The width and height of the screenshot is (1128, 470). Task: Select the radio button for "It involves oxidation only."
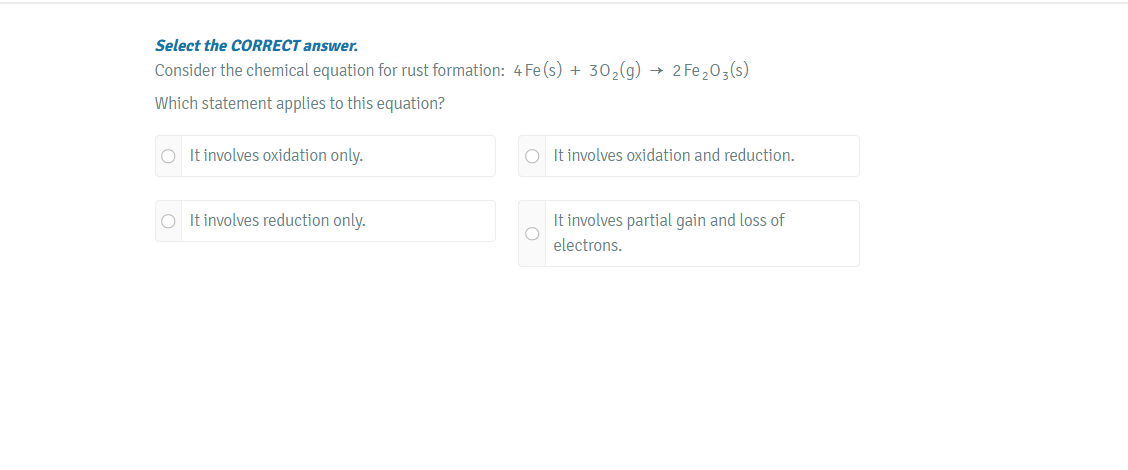[x=169, y=156]
